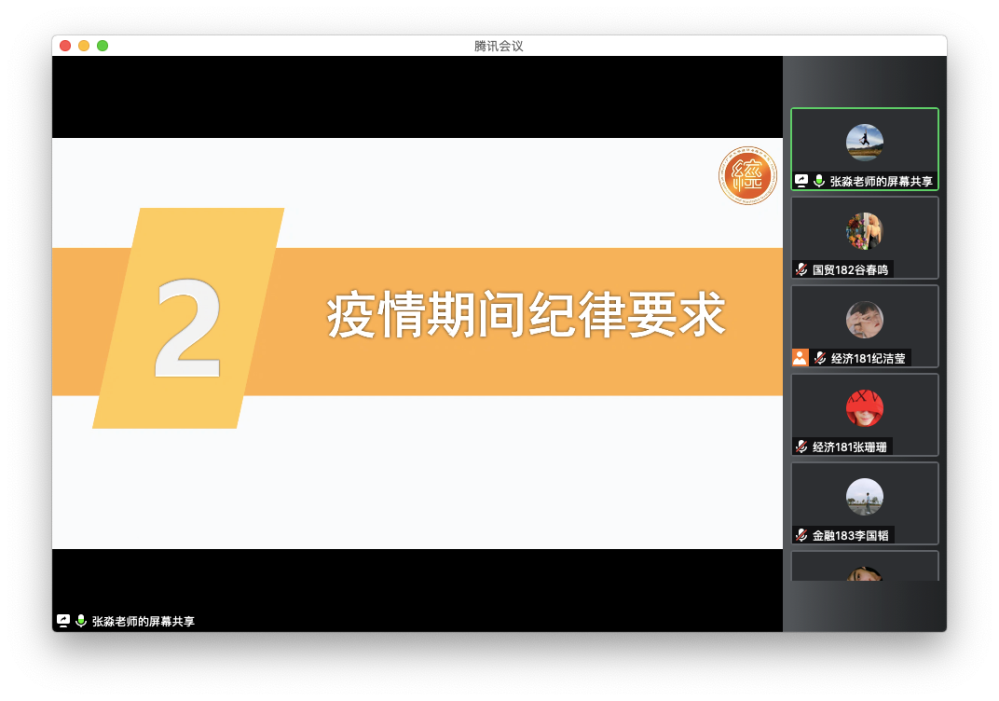Image resolution: width=999 pixels, height=701 pixels.
Task: Select 金融183李国韬 avatar thumbnail
Action: coord(864,497)
